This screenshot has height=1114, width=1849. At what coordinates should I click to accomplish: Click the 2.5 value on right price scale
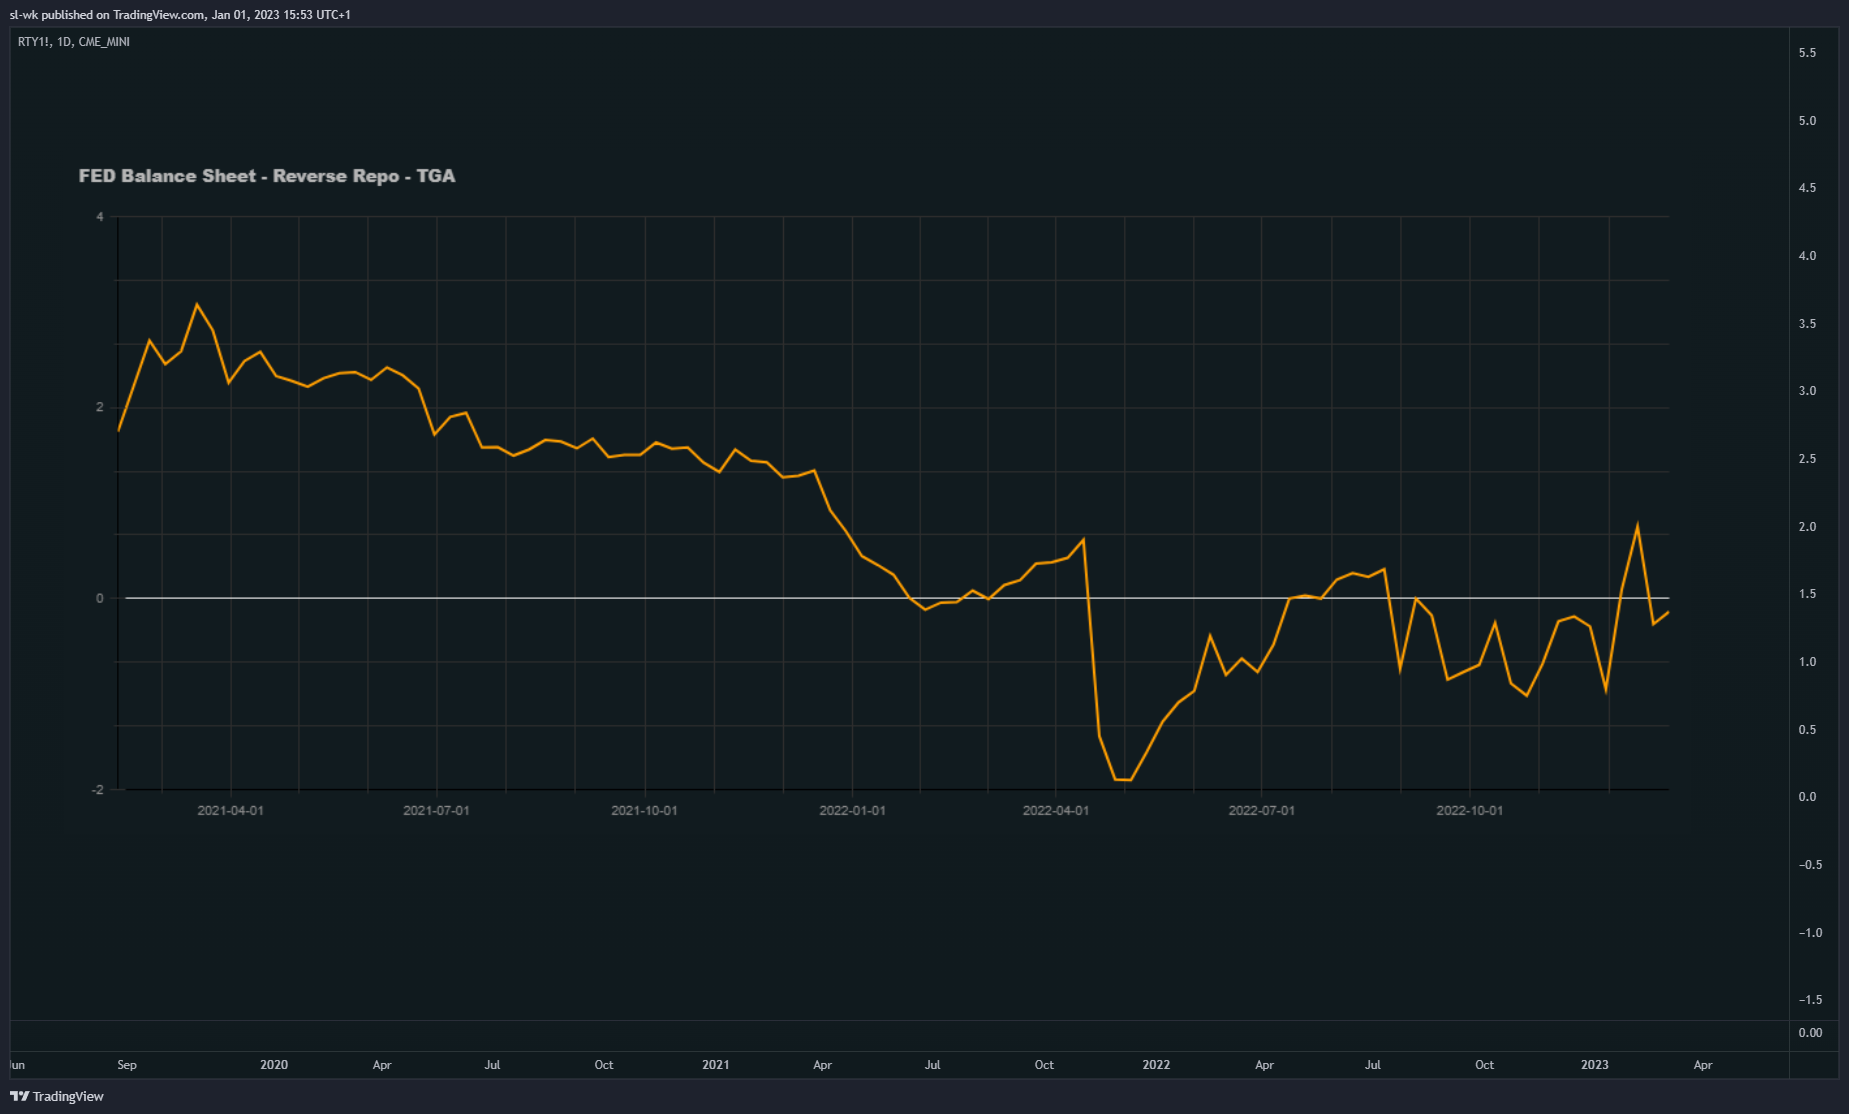tap(1807, 459)
